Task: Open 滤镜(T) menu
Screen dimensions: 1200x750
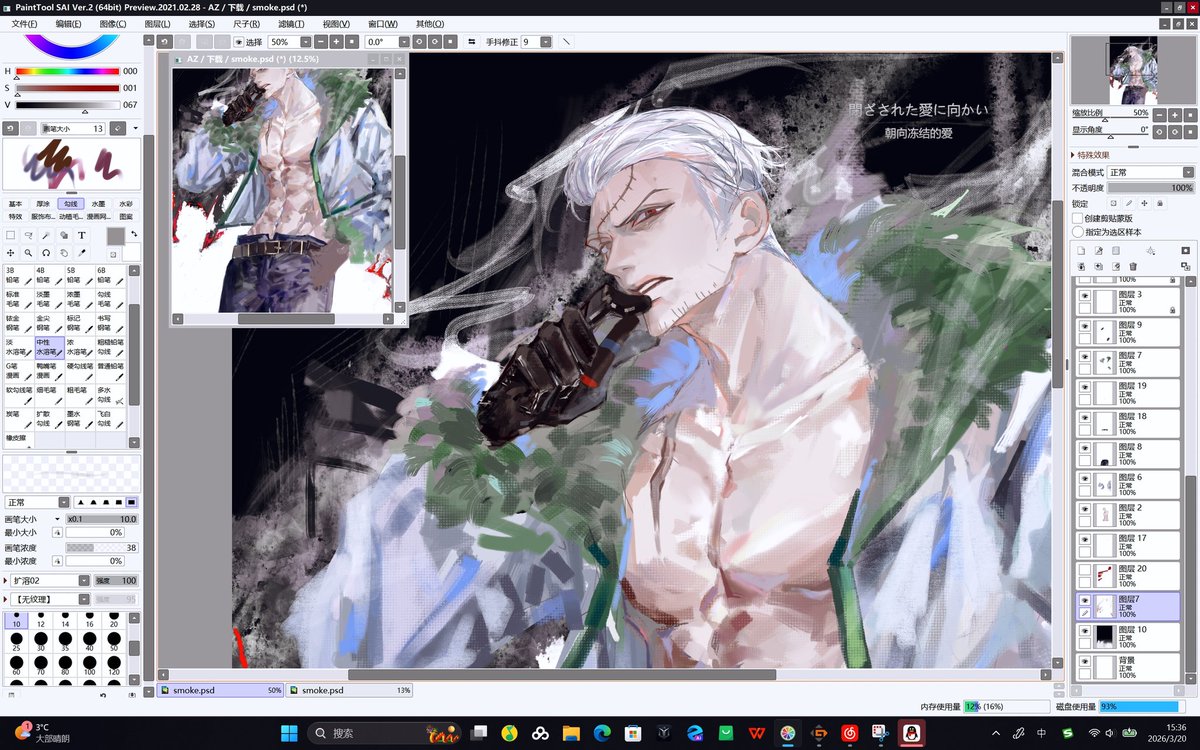Action: pos(291,23)
